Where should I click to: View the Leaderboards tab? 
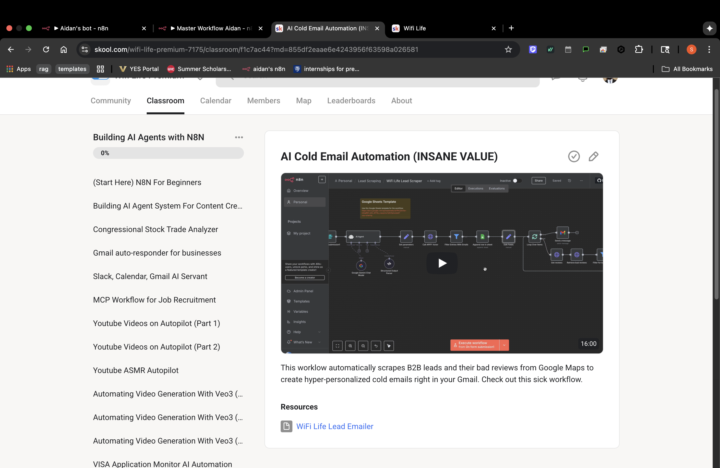(x=351, y=101)
